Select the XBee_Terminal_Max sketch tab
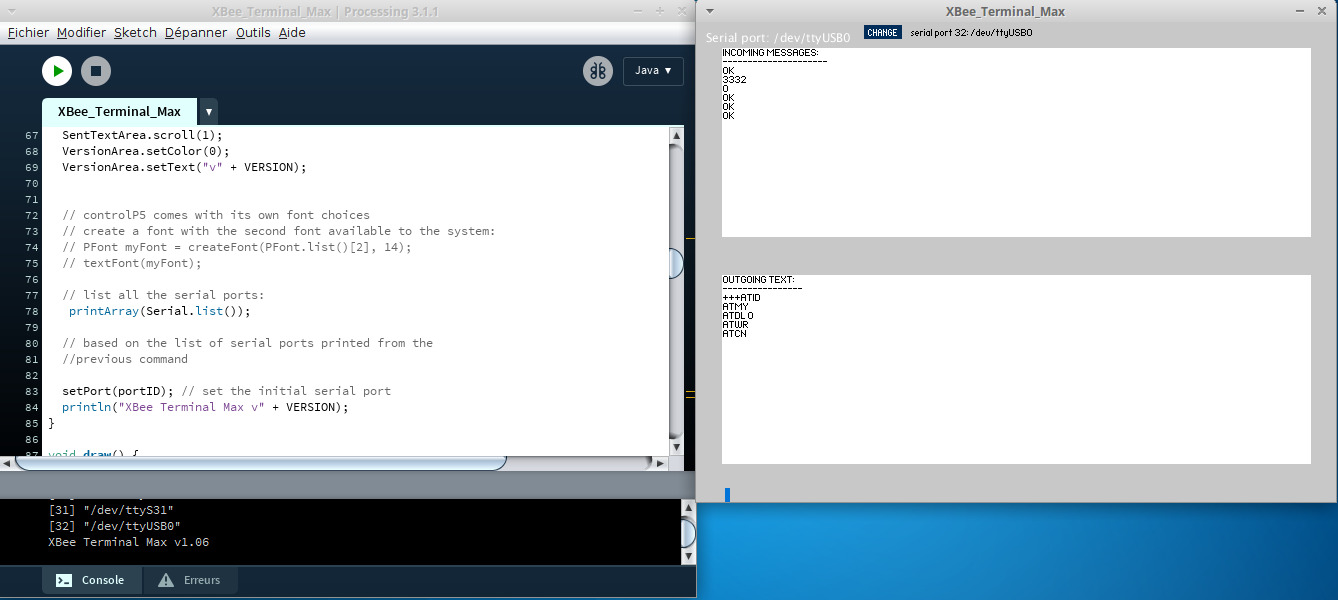The width and height of the screenshot is (1338, 600). 119,111
